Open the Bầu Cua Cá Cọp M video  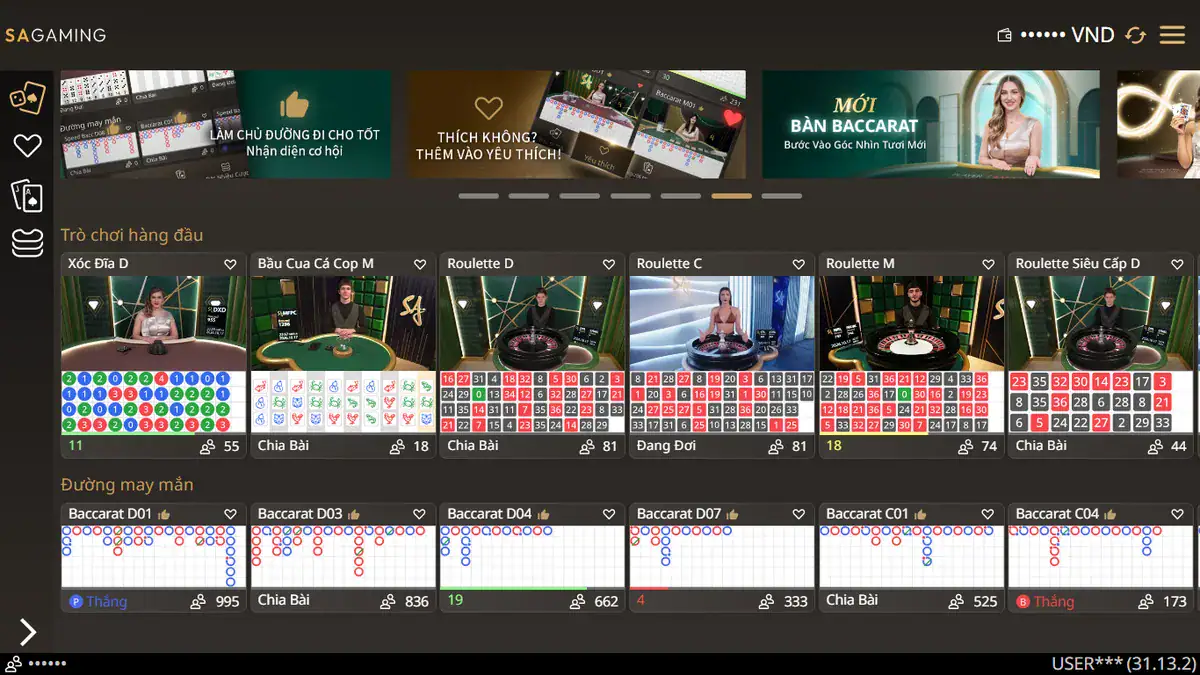(343, 323)
